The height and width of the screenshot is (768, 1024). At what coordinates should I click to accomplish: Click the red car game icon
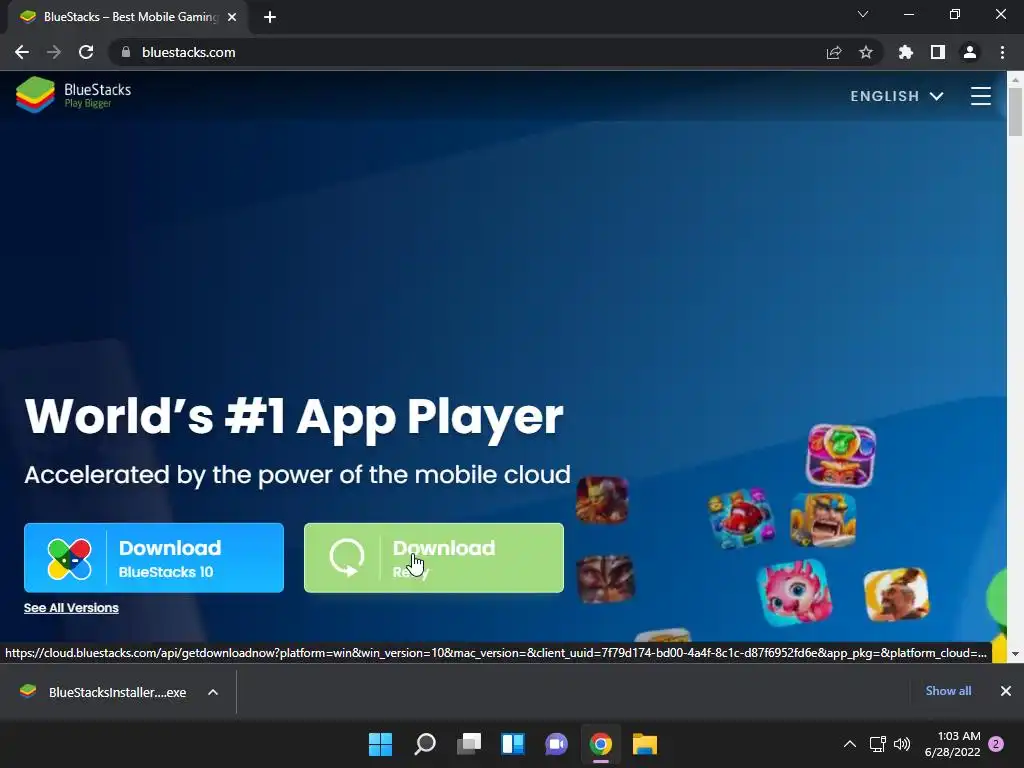click(x=741, y=519)
